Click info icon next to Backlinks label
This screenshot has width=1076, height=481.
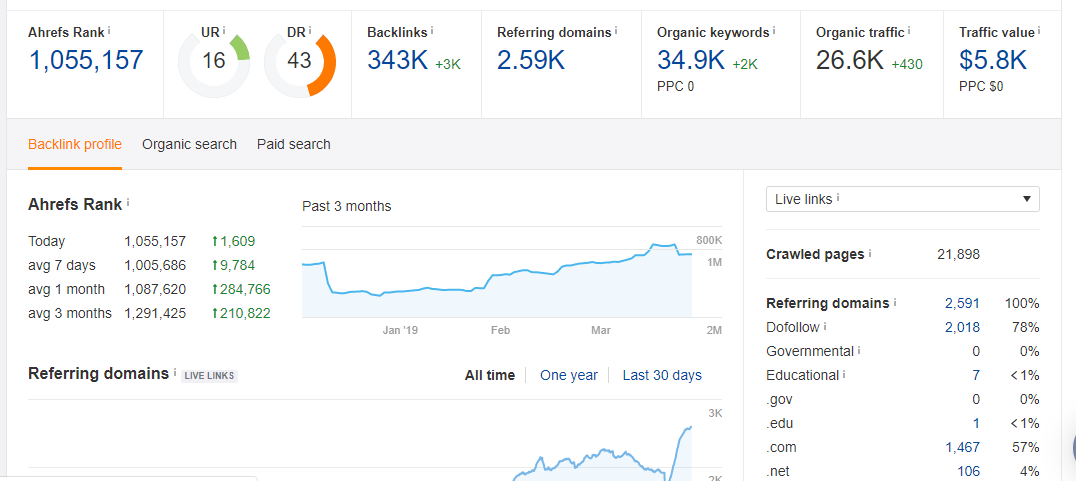[x=432, y=30]
